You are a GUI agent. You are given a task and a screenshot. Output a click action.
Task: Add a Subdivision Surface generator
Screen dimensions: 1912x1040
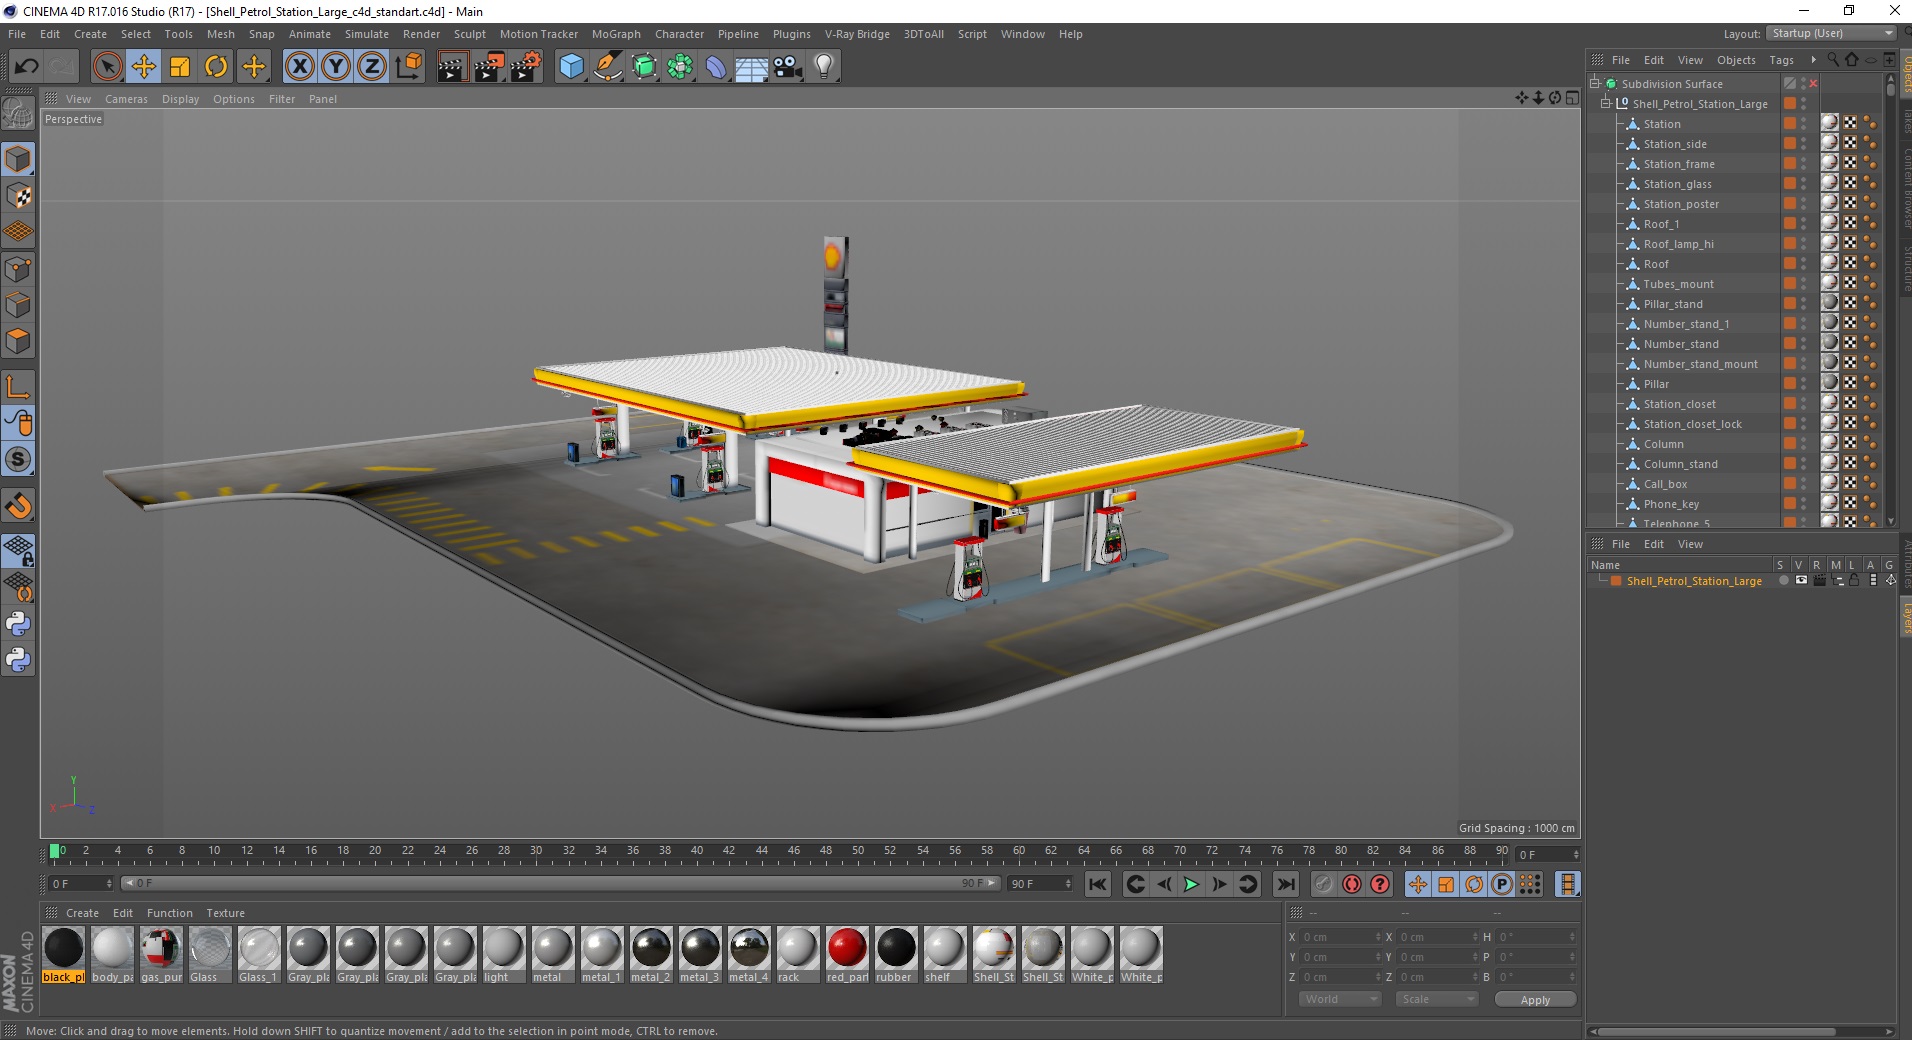pyautogui.click(x=644, y=67)
